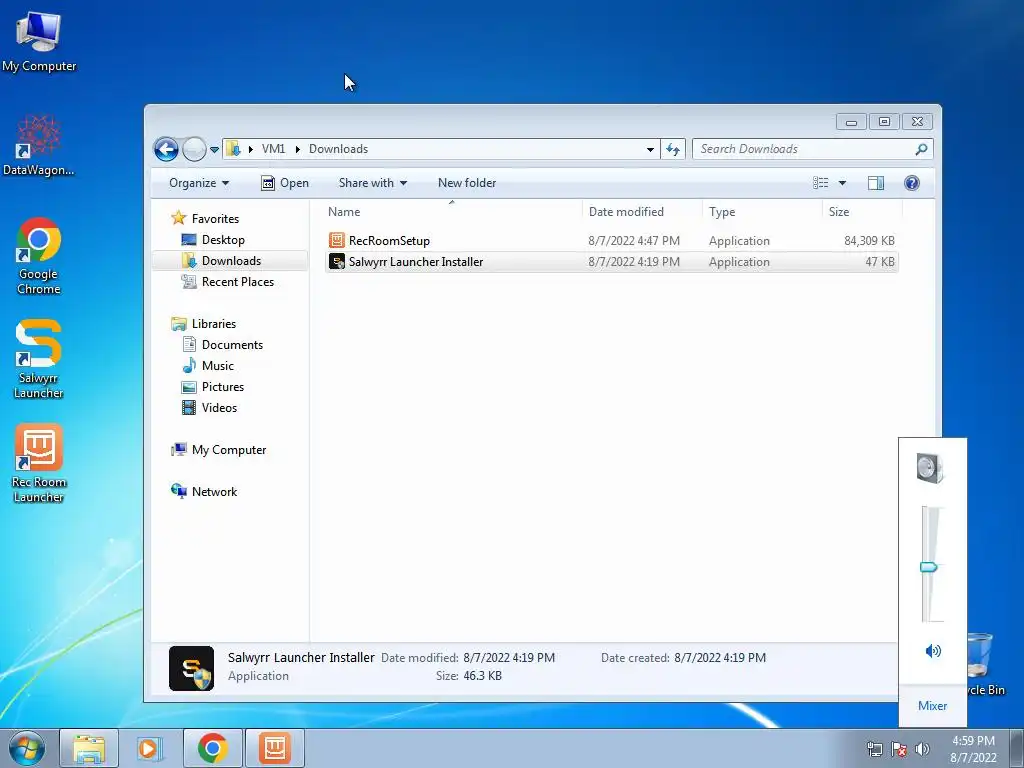The width and height of the screenshot is (1024, 768).
Task: Click the forward navigation button
Action: (194, 150)
